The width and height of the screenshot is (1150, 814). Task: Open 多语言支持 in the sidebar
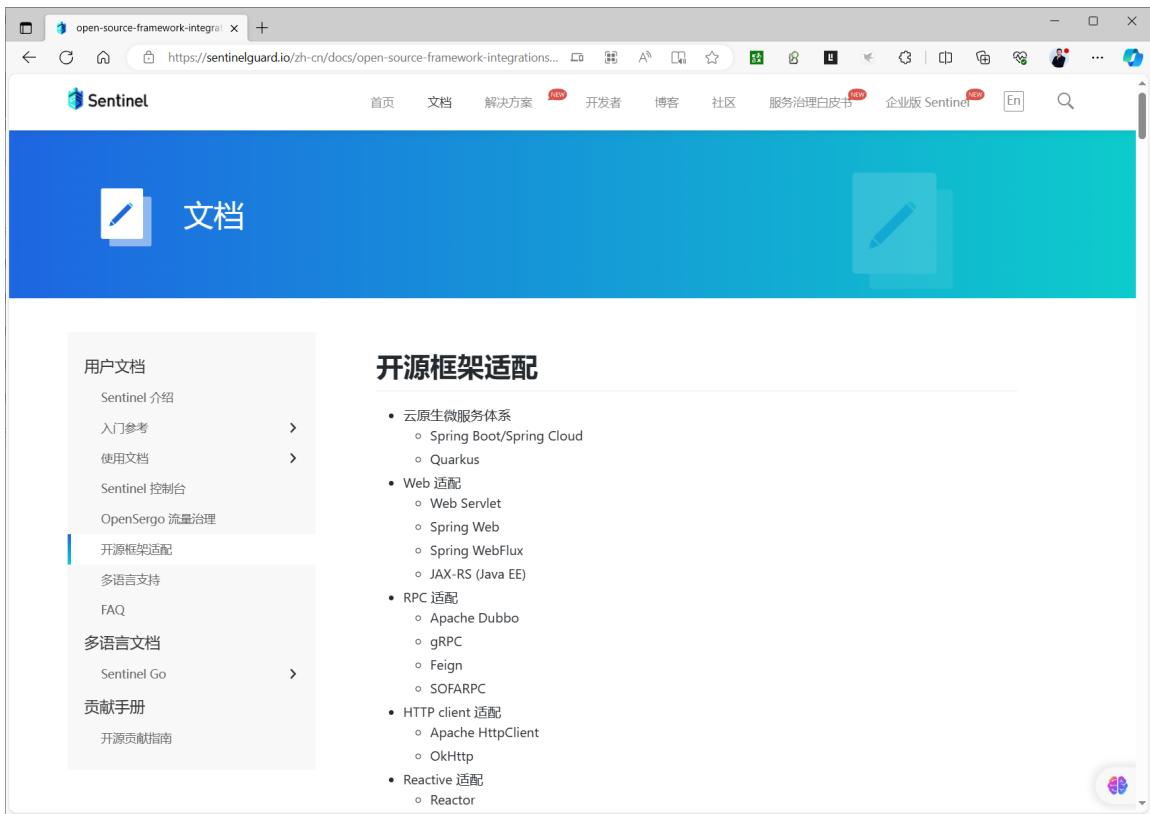131,579
